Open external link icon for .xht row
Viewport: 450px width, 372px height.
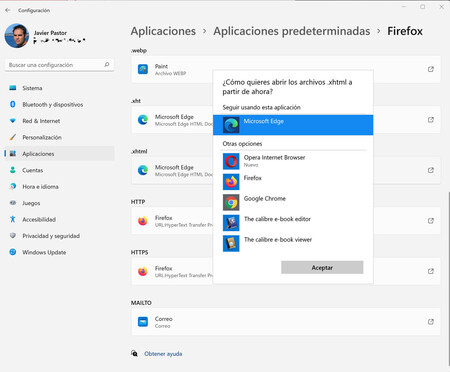tap(431, 120)
